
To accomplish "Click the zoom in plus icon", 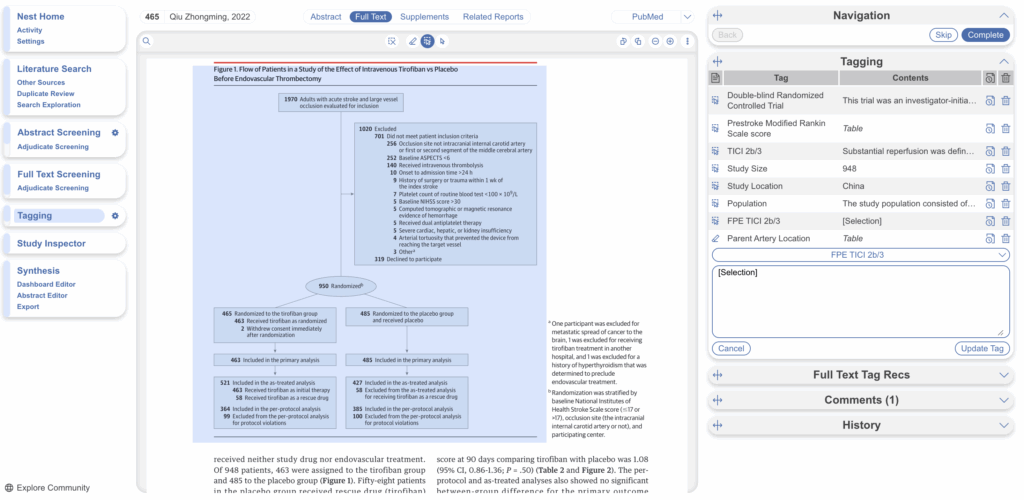I will click(670, 41).
